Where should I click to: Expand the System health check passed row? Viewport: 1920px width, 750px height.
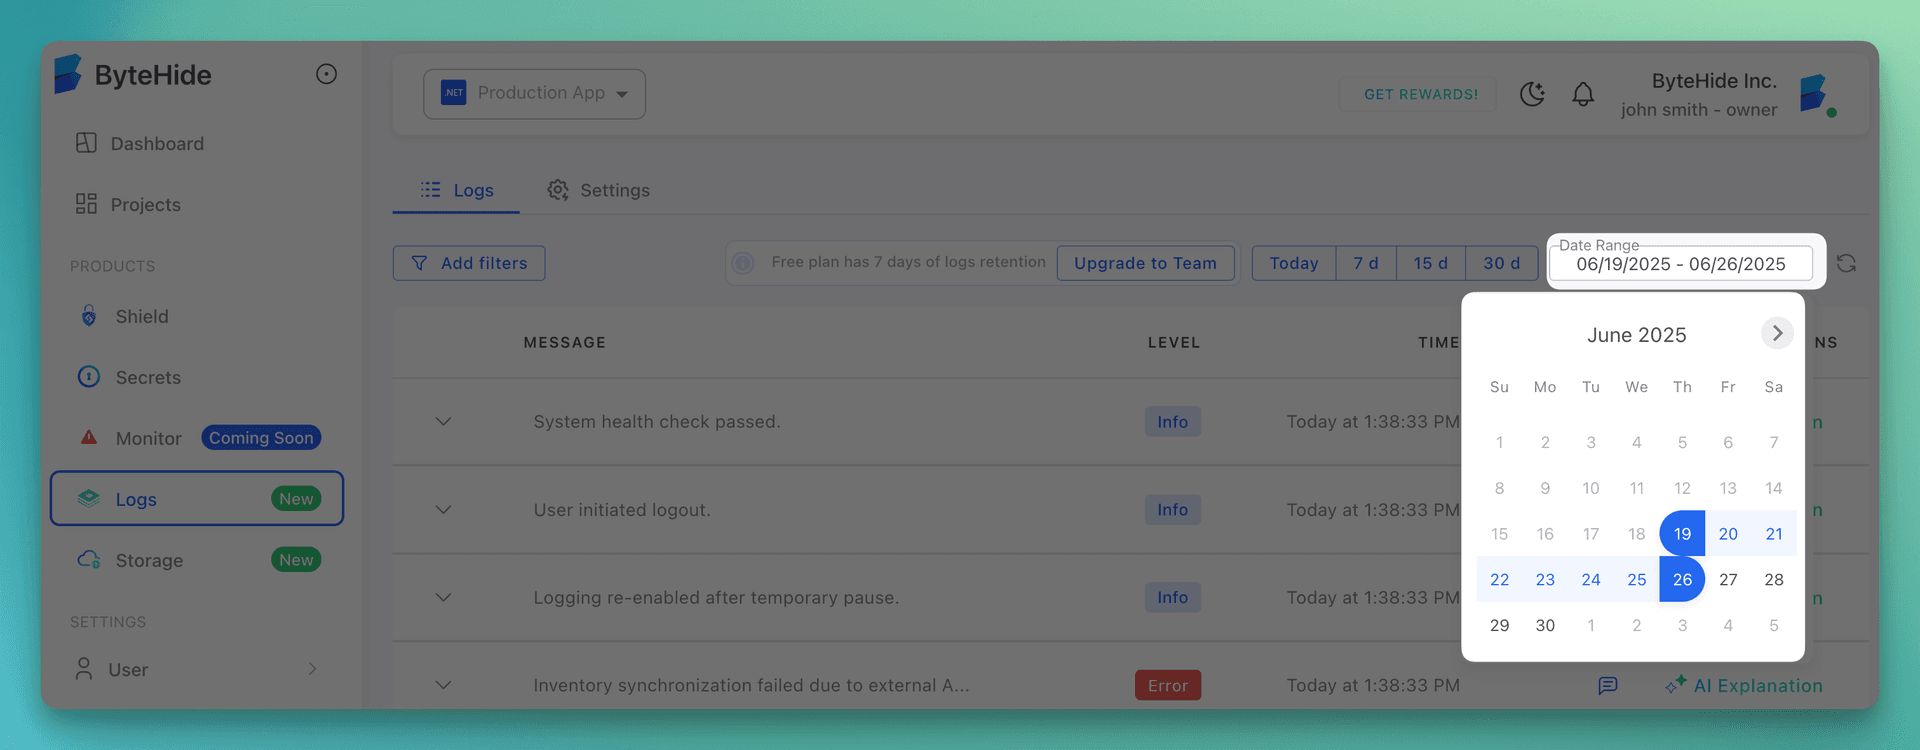pyautogui.click(x=443, y=422)
